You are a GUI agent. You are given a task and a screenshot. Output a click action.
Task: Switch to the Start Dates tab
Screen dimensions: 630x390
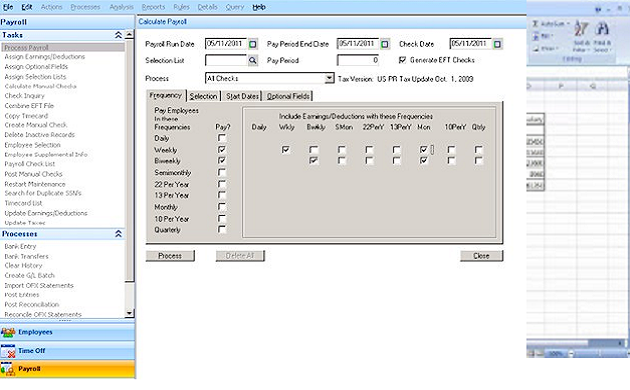pyautogui.click(x=242, y=96)
